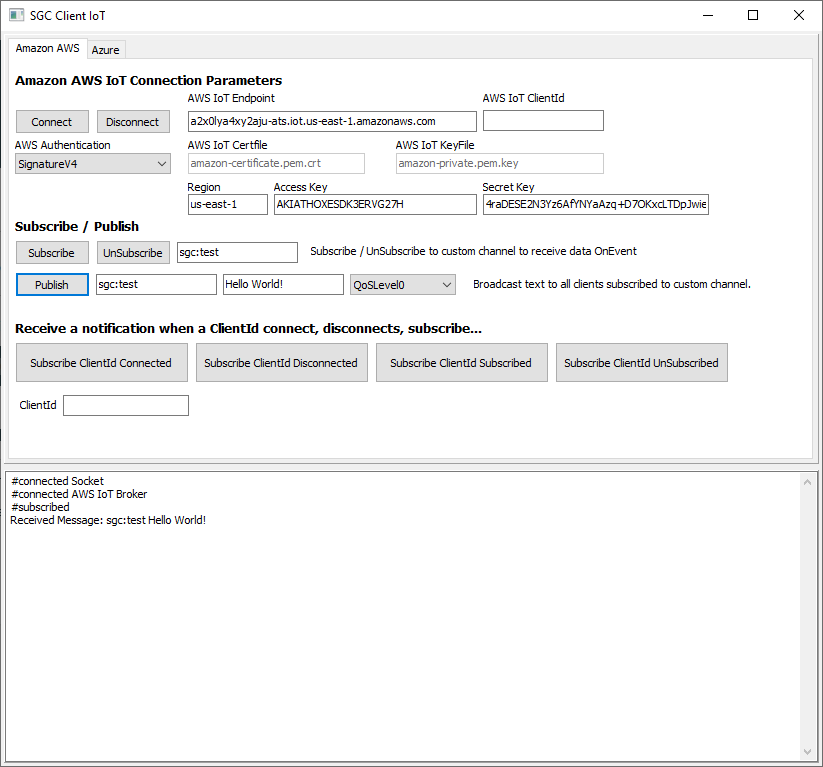Click the 'Subscribe / Publish' heading
Image resolution: width=823 pixels, height=767 pixels.
[77, 226]
